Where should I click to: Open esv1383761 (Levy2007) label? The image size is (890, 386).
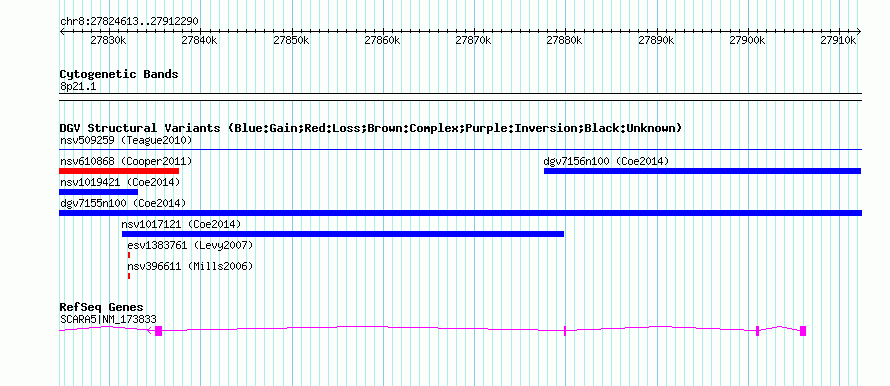coord(190,245)
